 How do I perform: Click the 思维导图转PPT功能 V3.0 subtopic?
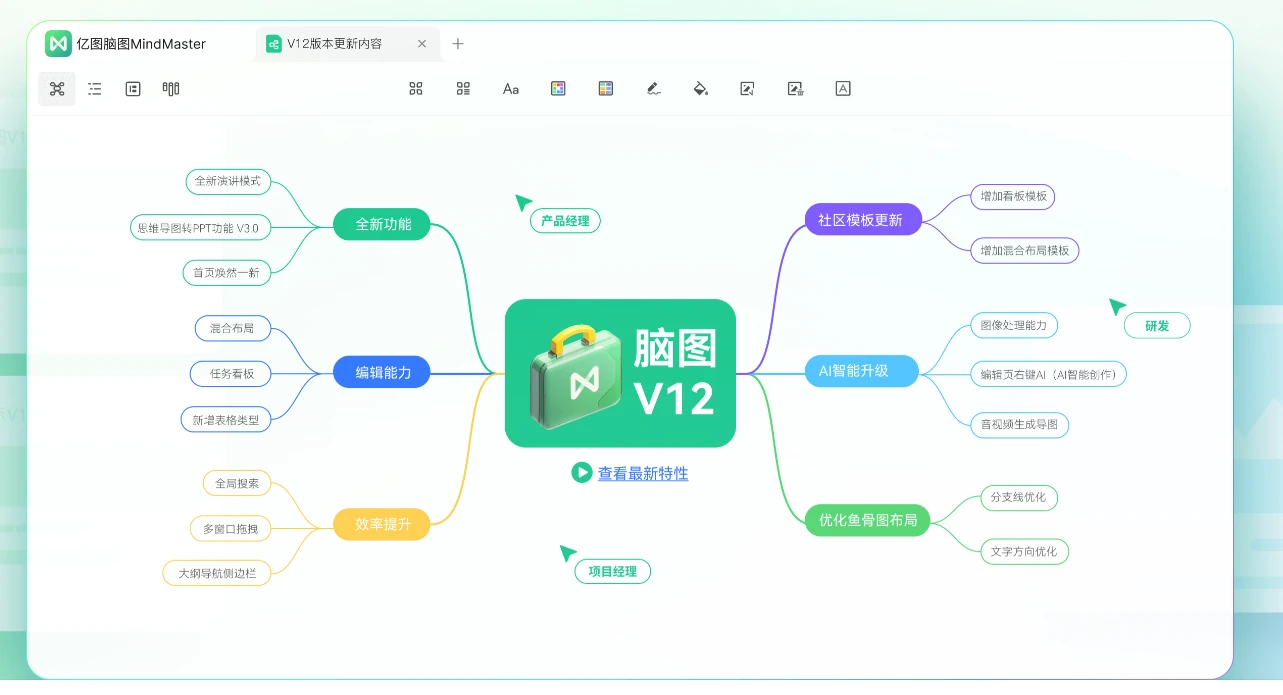tap(200, 228)
